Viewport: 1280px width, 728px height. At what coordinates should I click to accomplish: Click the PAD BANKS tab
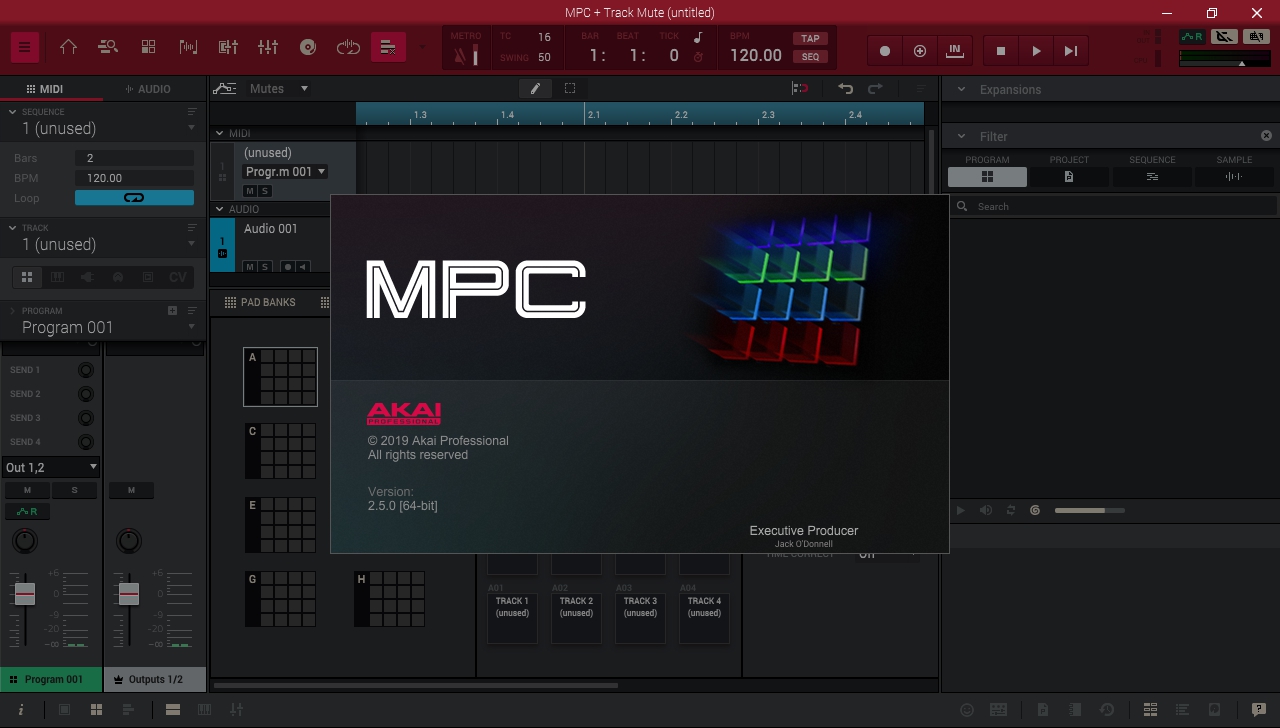point(260,302)
